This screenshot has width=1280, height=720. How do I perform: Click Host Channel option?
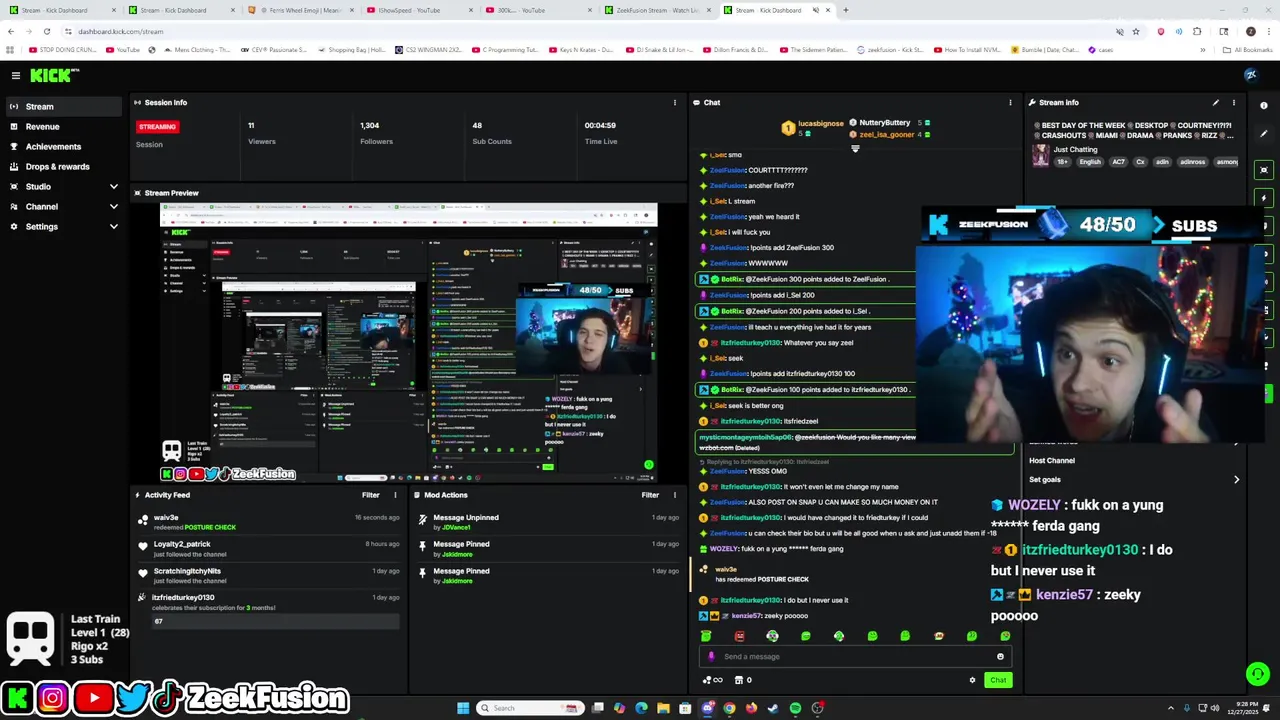click(x=1052, y=461)
